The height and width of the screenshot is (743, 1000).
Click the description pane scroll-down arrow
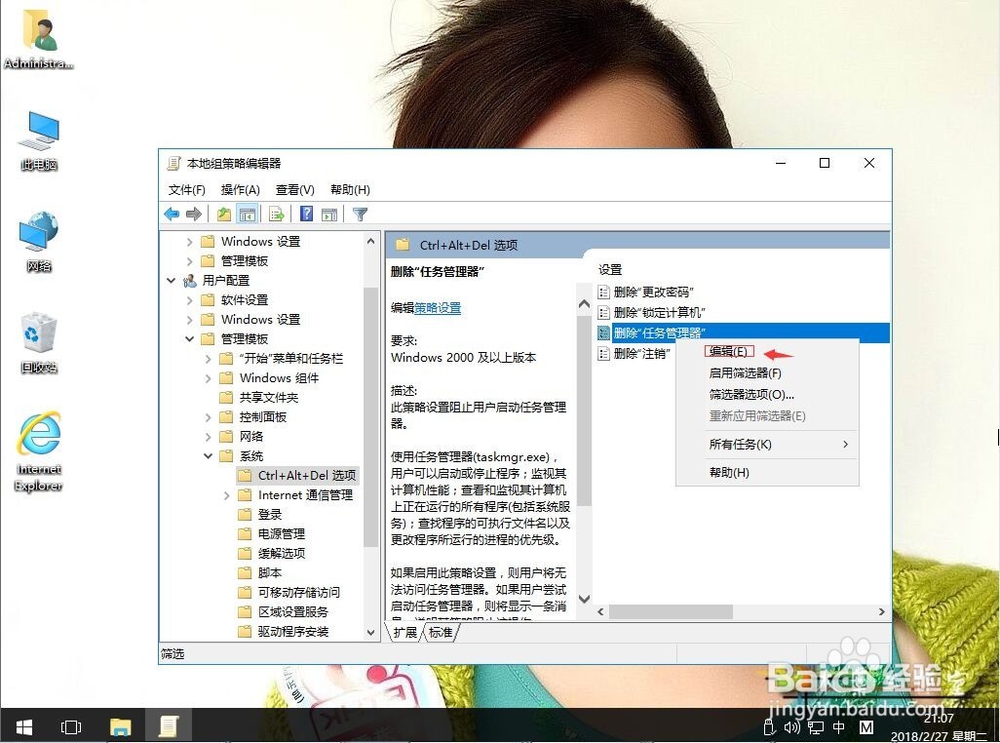point(584,598)
